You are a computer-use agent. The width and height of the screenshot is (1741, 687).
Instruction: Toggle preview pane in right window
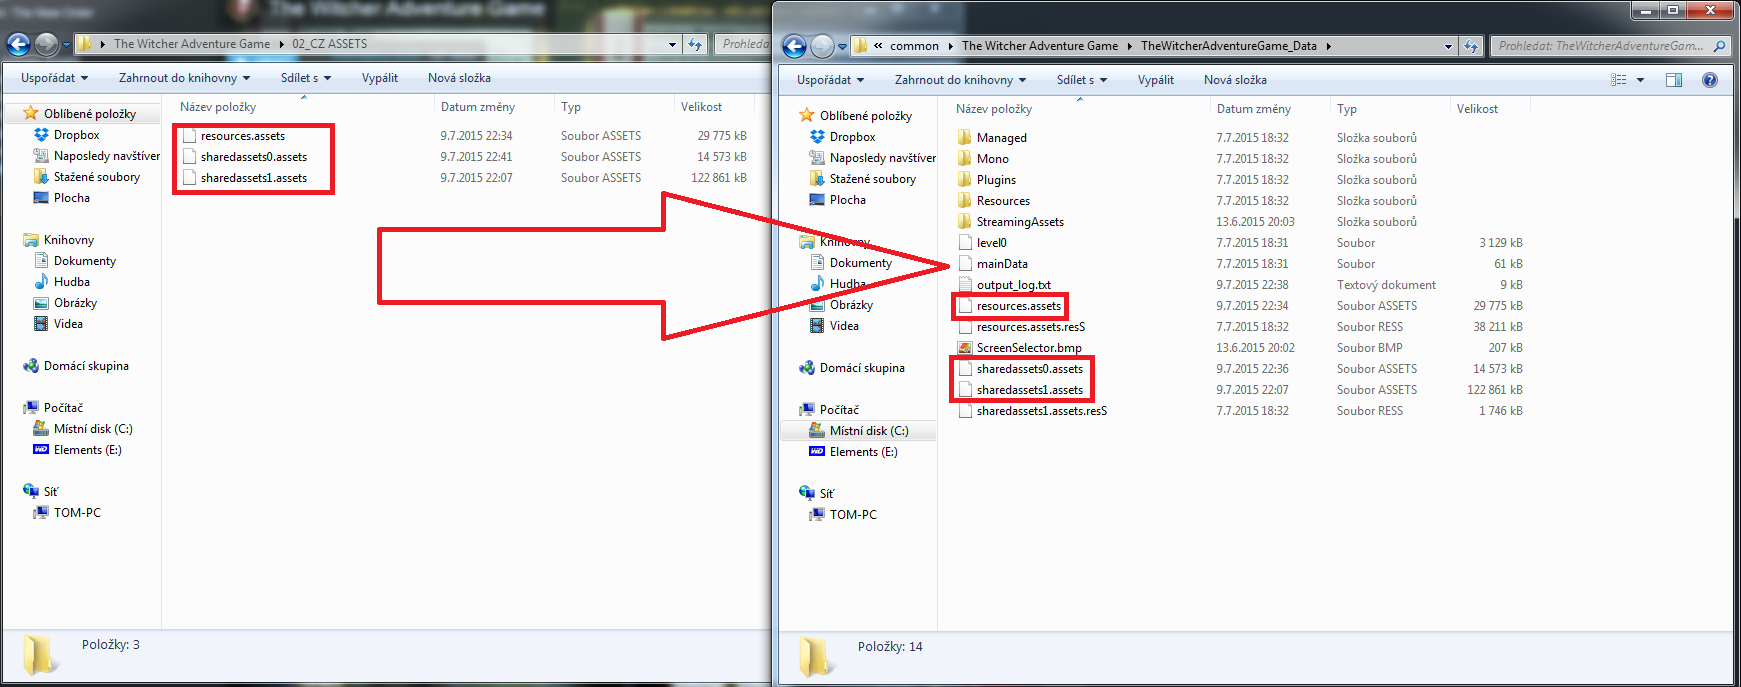coord(1674,80)
